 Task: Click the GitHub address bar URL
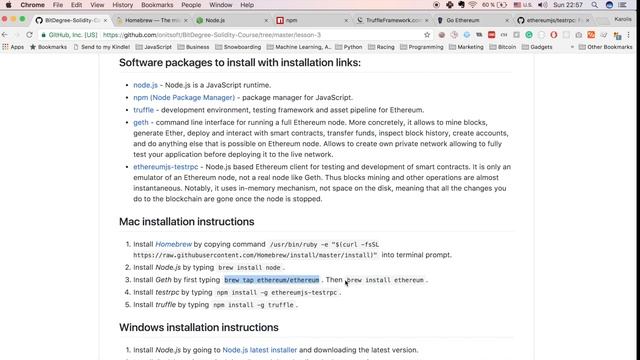click(212, 35)
